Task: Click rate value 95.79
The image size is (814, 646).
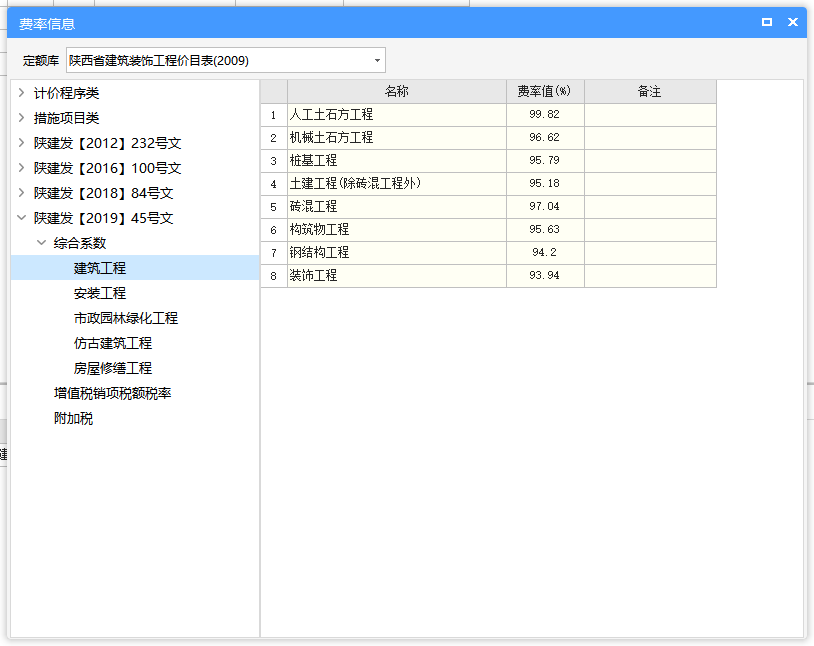Action: coord(545,160)
